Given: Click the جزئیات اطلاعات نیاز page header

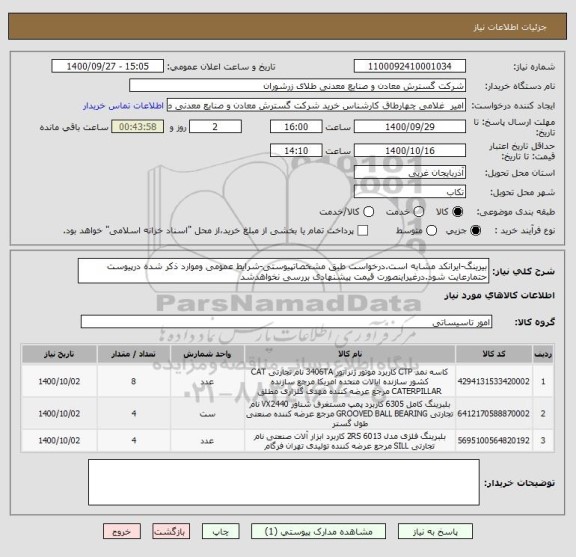Looking at the screenshot, I should click(510, 28).
